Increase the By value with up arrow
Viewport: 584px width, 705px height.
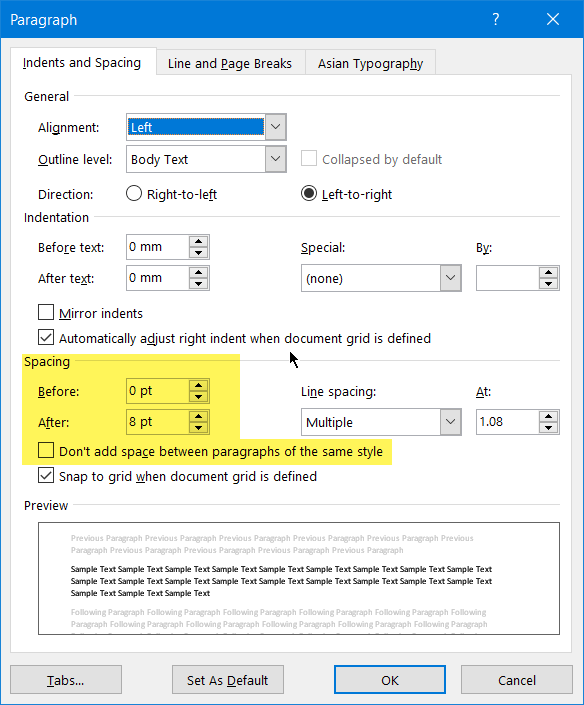[x=548, y=272]
